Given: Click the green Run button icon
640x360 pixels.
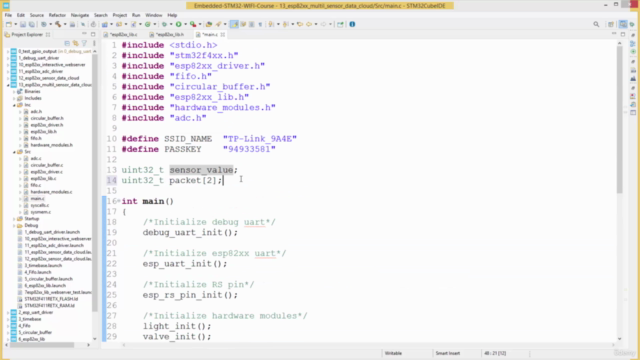Looking at the screenshot, I should point(178,24).
